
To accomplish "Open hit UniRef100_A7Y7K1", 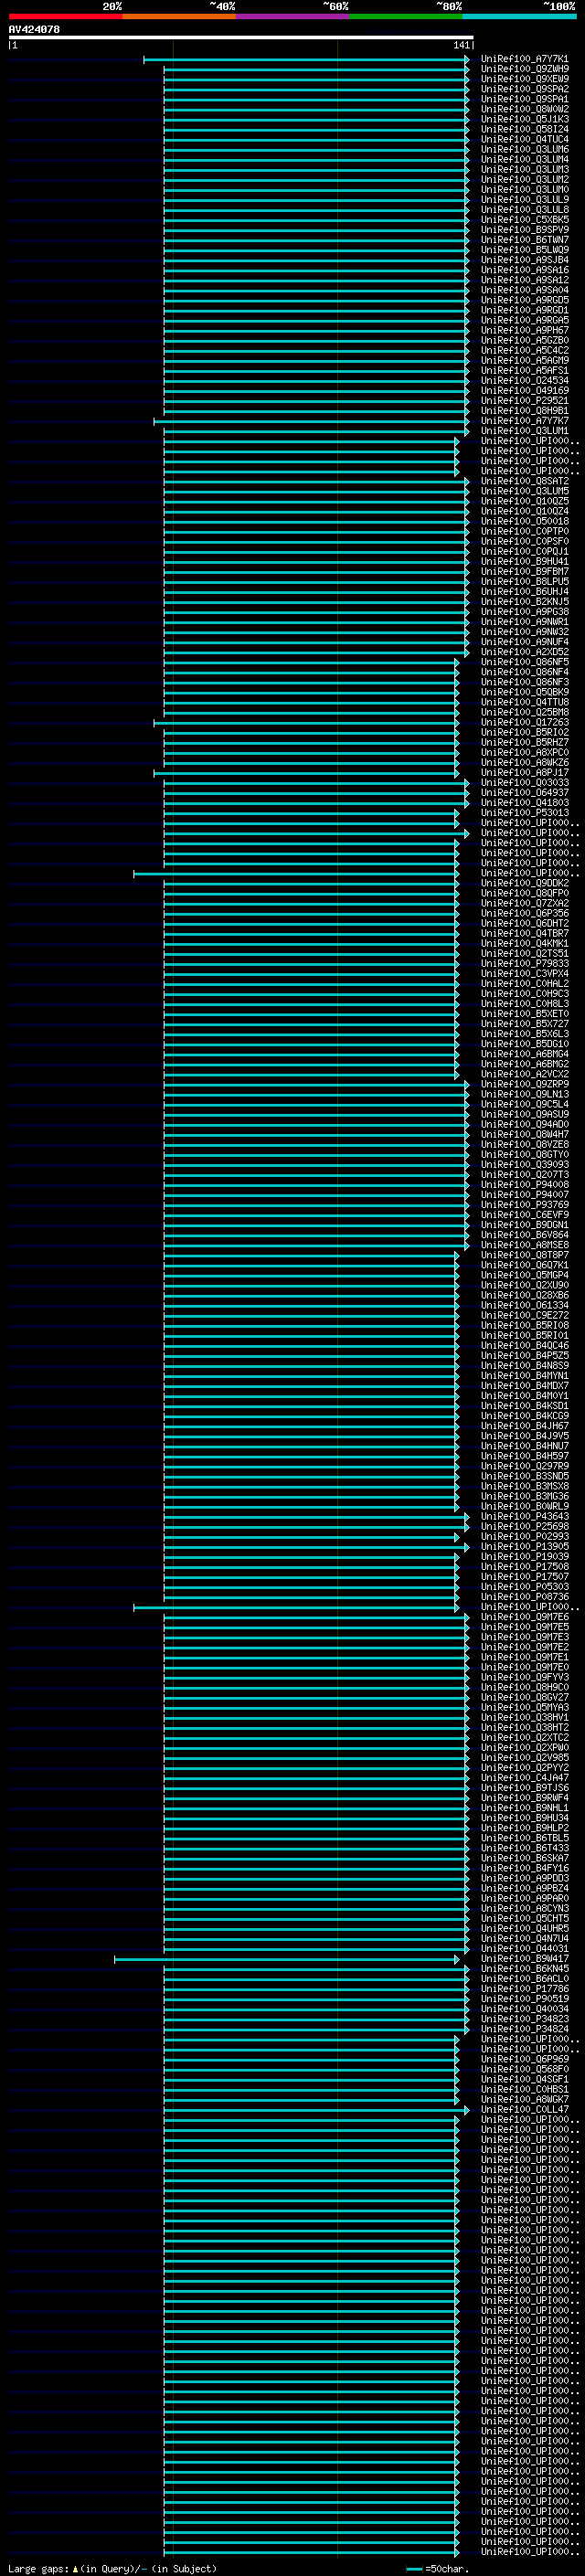I will pos(524,59).
